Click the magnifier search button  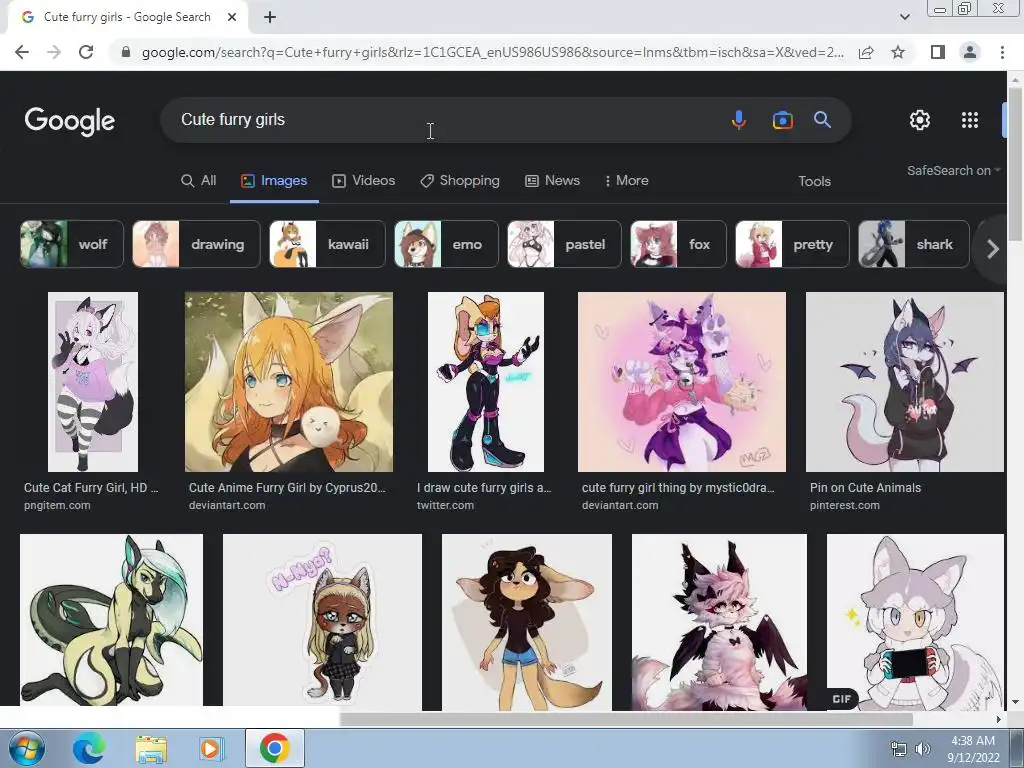coord(822,120)
